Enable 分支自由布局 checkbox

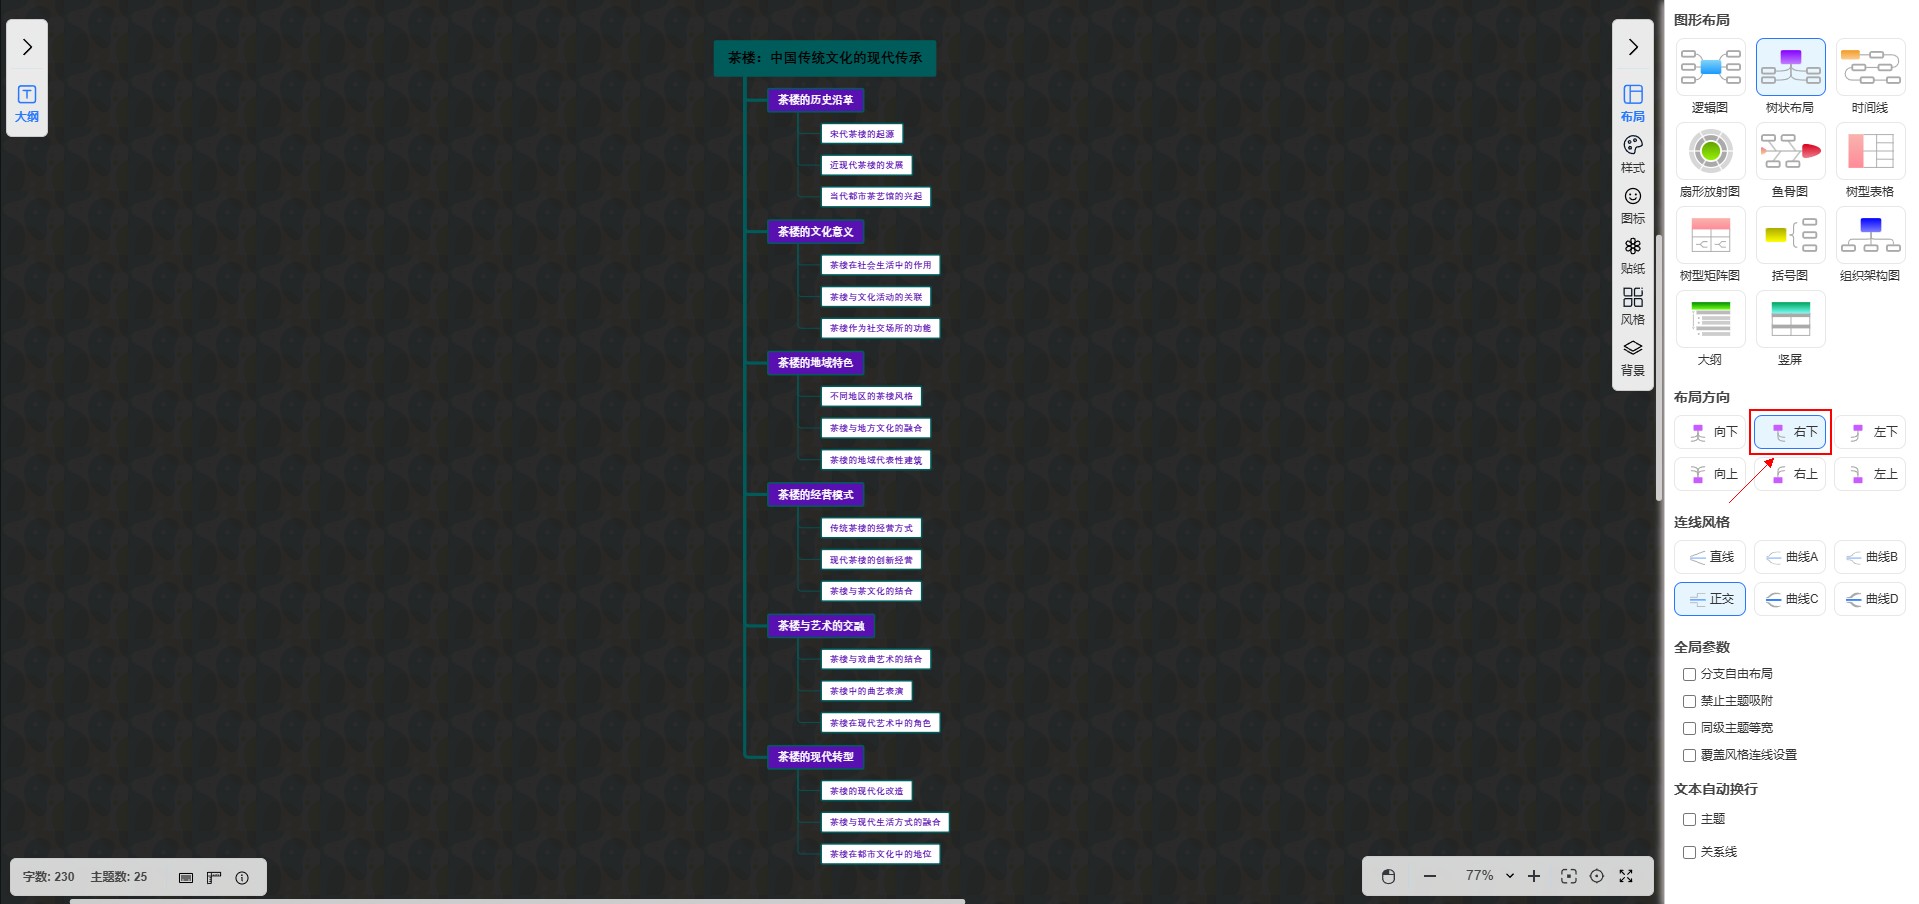coord(1689,674)
